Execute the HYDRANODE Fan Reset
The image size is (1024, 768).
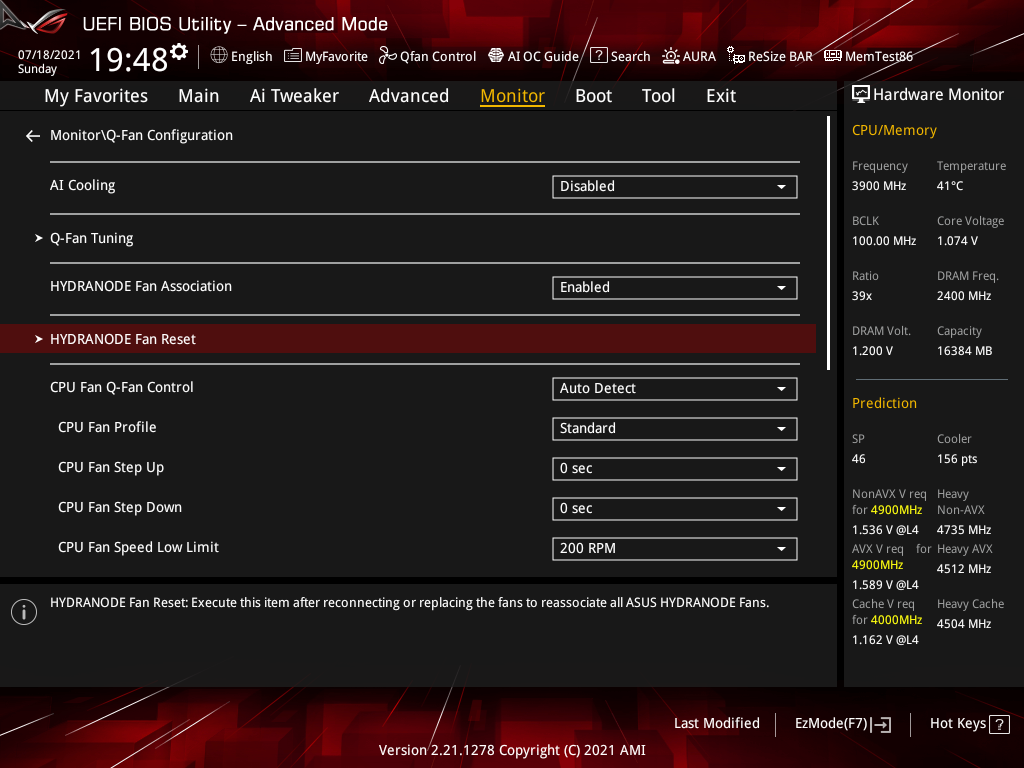[123, 339]
